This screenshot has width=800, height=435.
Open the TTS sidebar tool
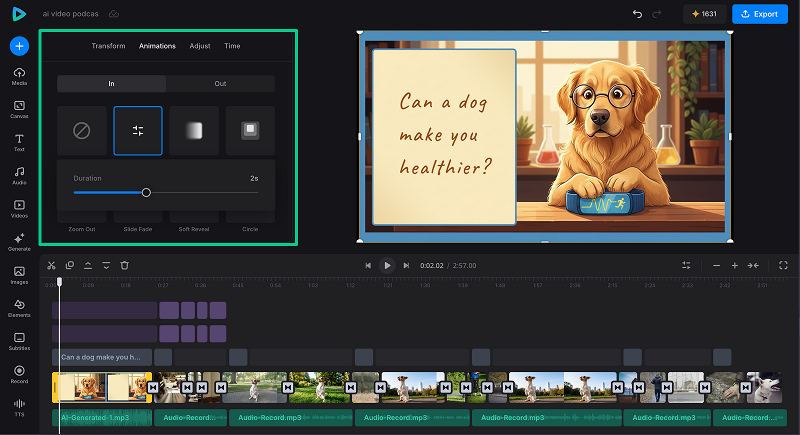(x=19, y=407)
